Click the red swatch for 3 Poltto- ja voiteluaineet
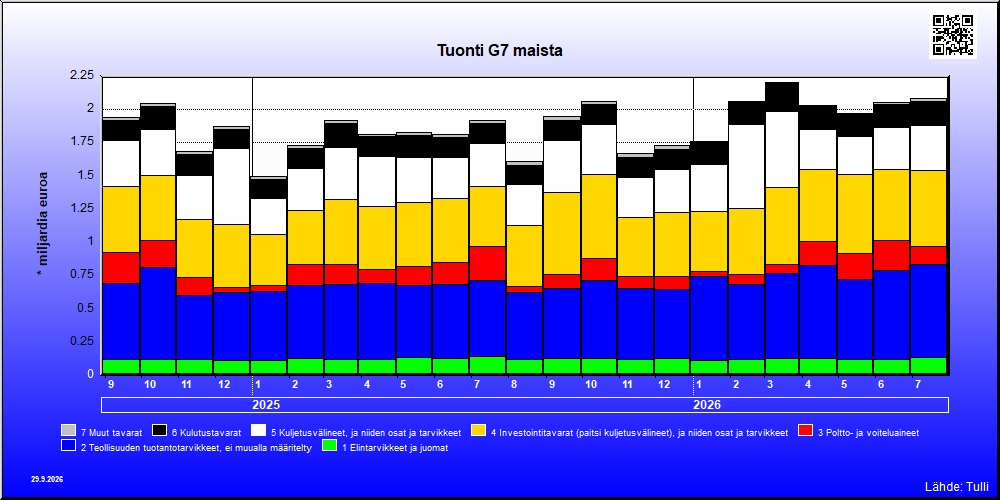 pos(806,431)
